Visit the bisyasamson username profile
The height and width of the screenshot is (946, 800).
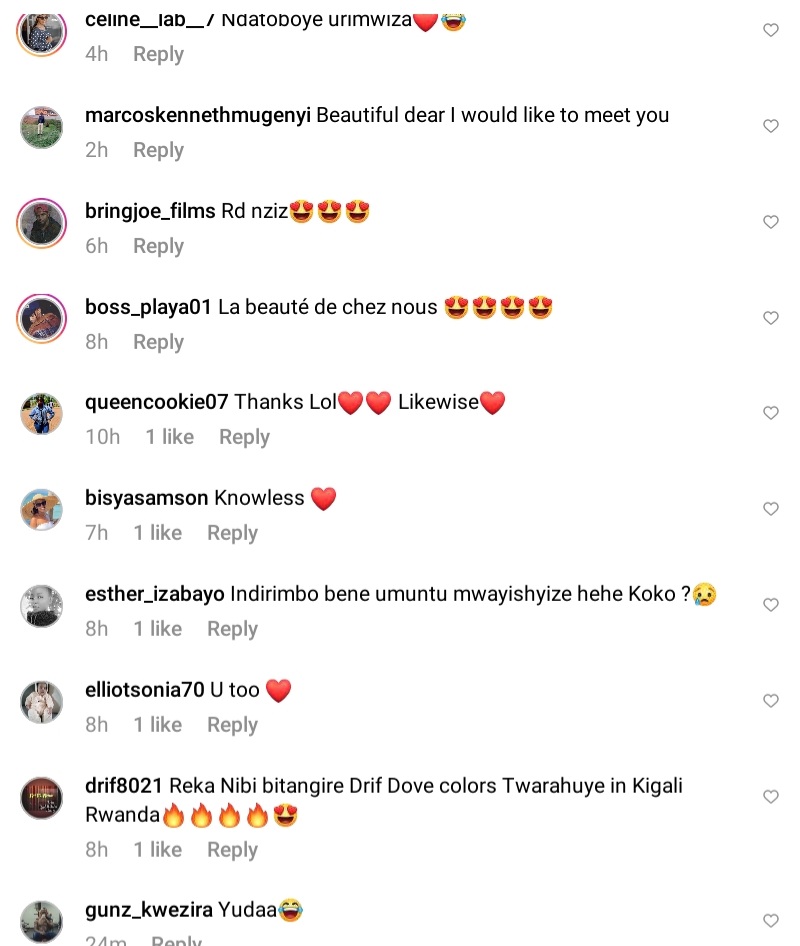click(x=147, y=498)
